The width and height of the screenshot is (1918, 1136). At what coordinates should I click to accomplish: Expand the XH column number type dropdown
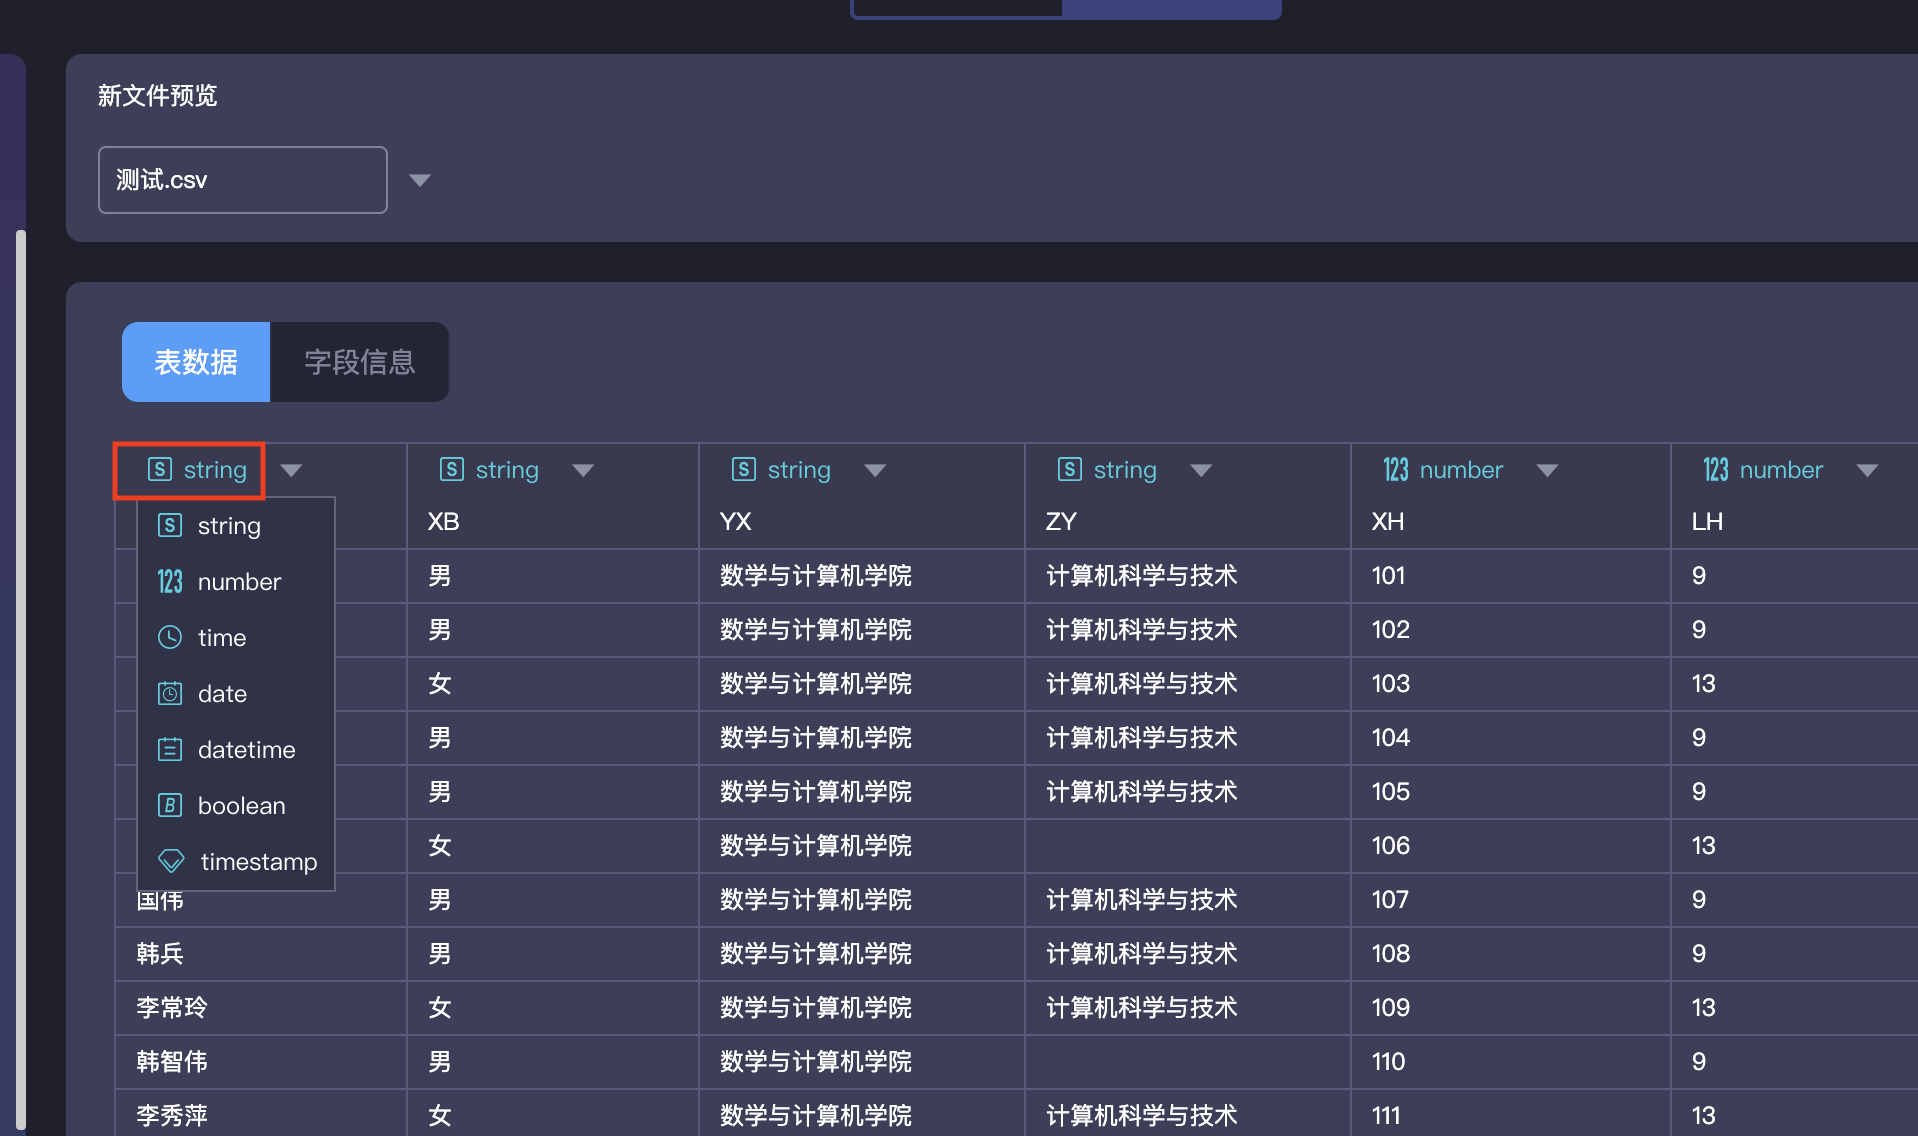1547,470
